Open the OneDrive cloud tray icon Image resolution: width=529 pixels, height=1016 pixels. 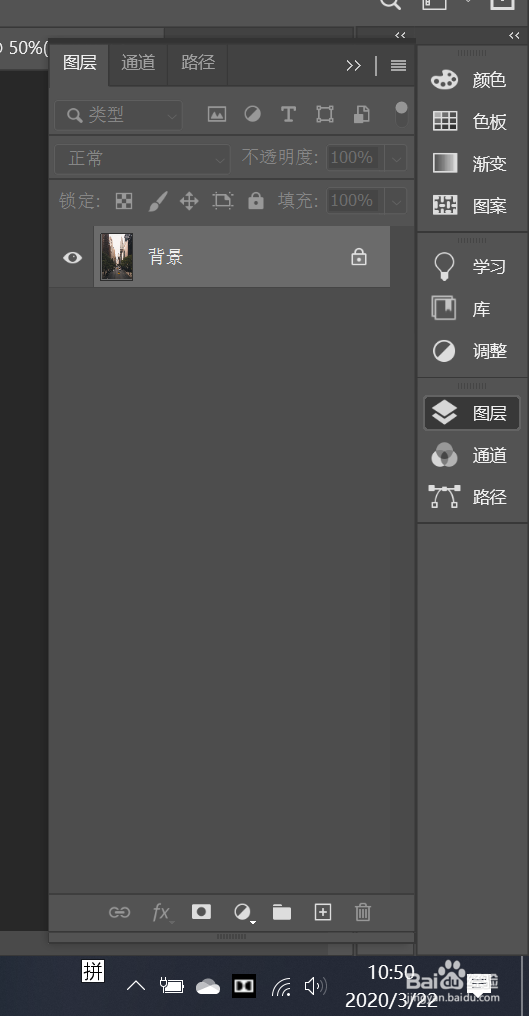click(x=208, y=987)
